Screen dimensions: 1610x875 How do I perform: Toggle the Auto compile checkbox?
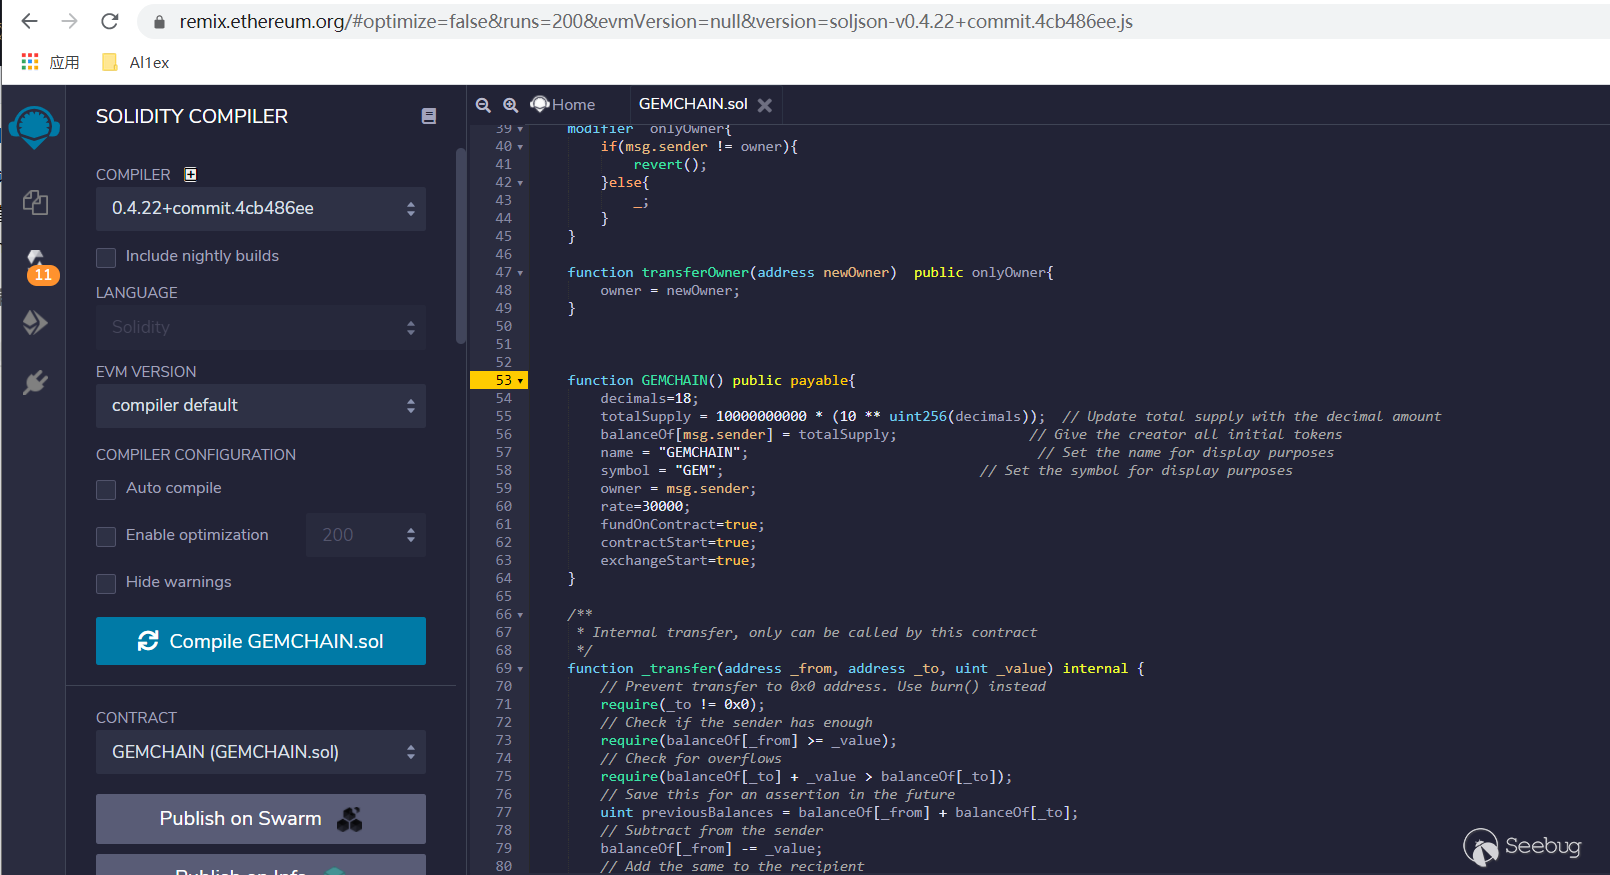click(106, 489)
